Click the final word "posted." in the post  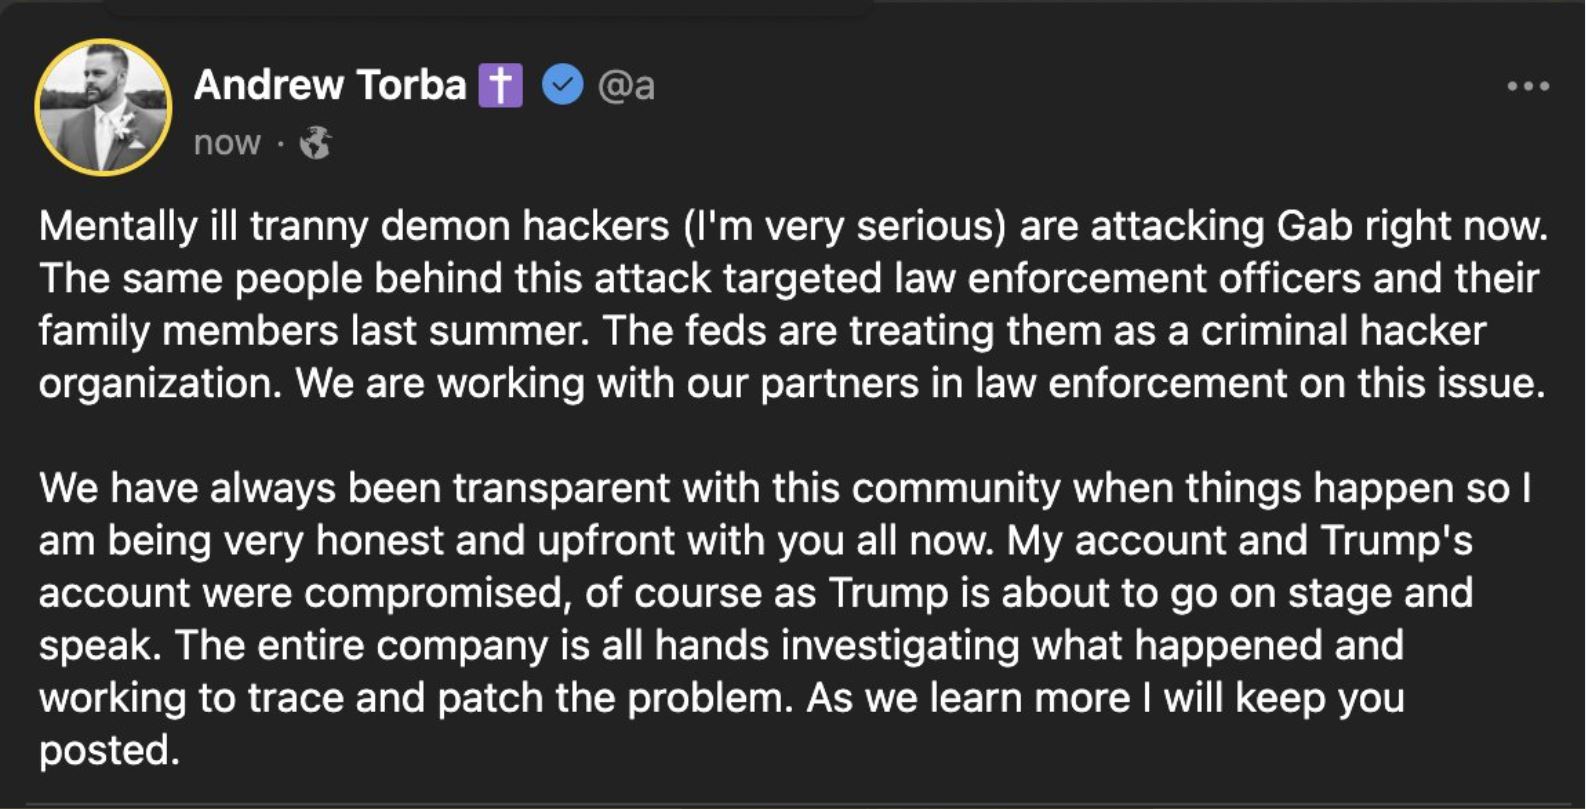[109, 750]
